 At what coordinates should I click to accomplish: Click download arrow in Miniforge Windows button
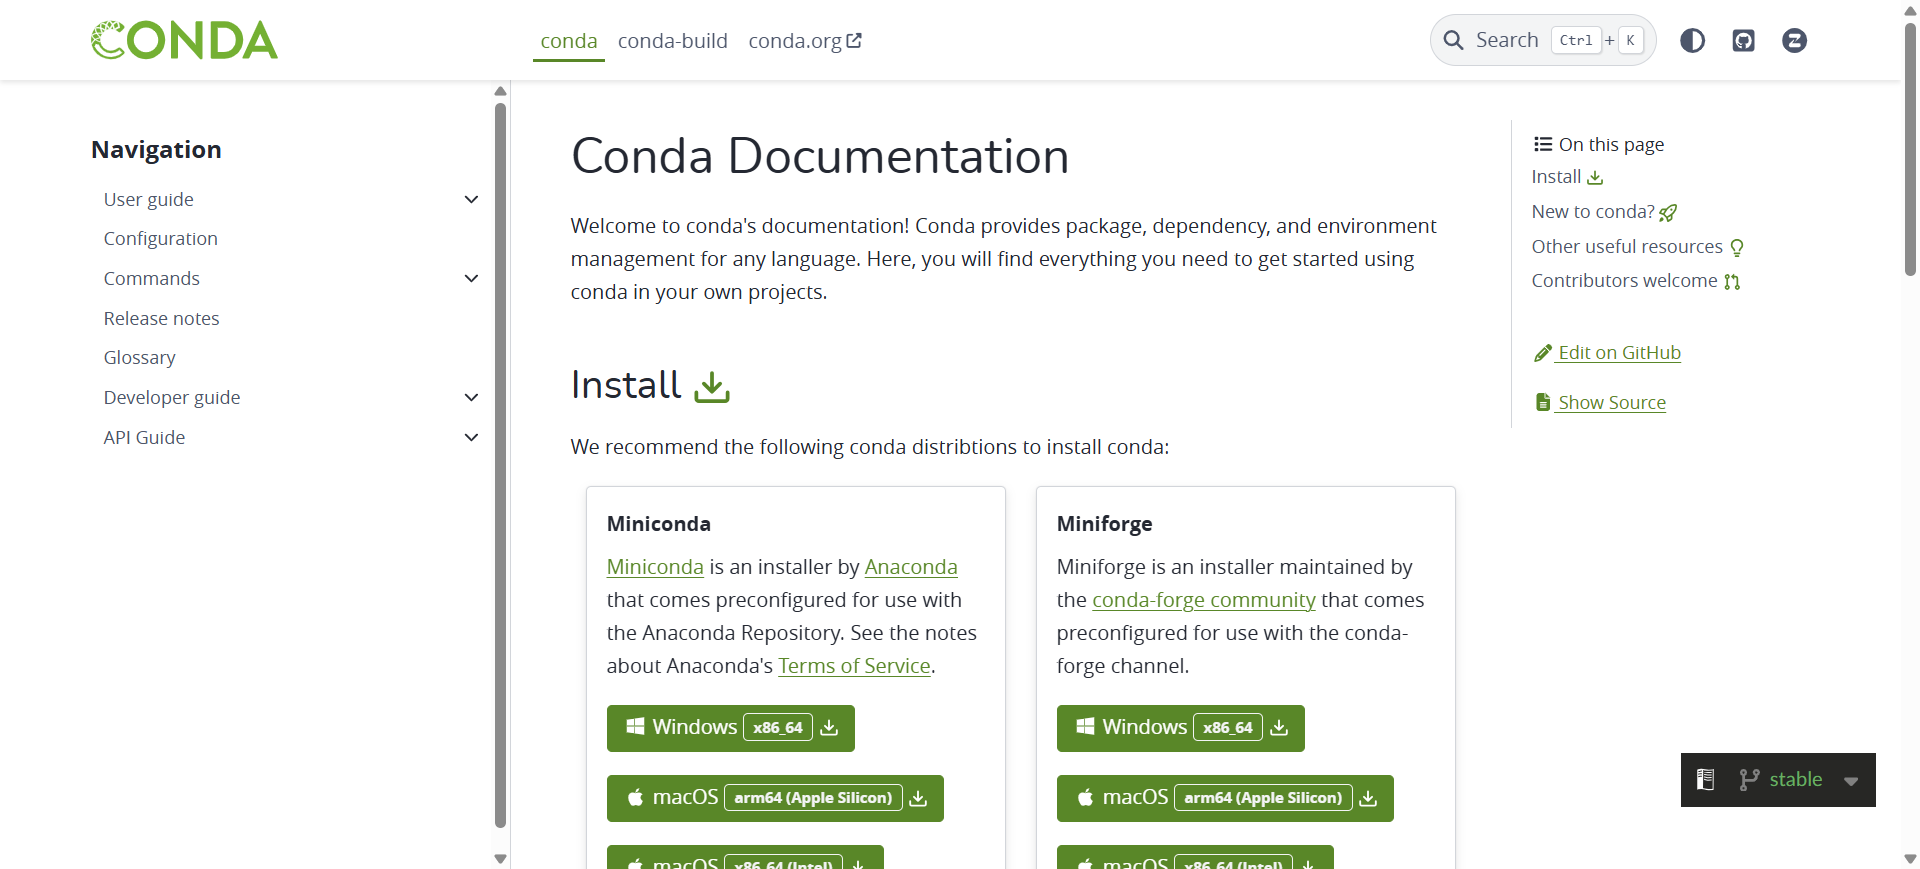[1279, 728]
